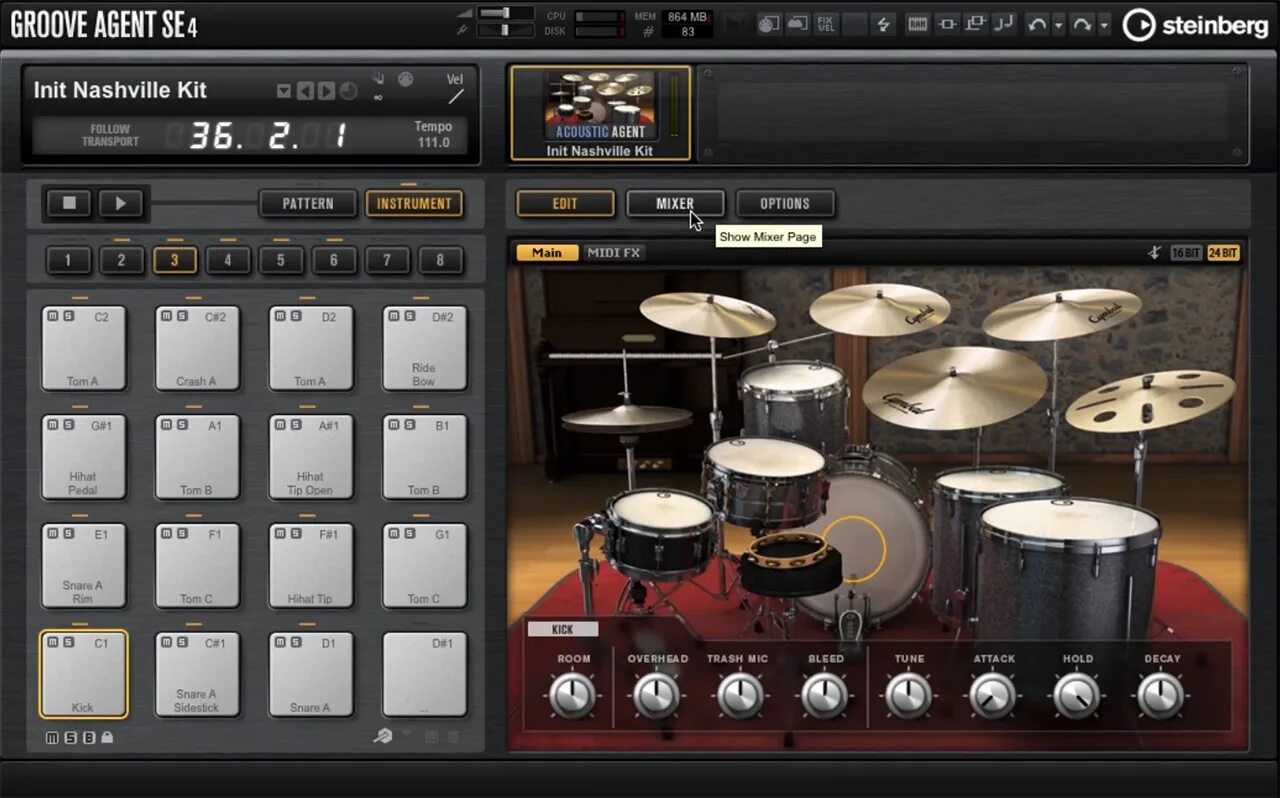Select the MIDI FX sub-tab
1280x798 pixels.
613,253
